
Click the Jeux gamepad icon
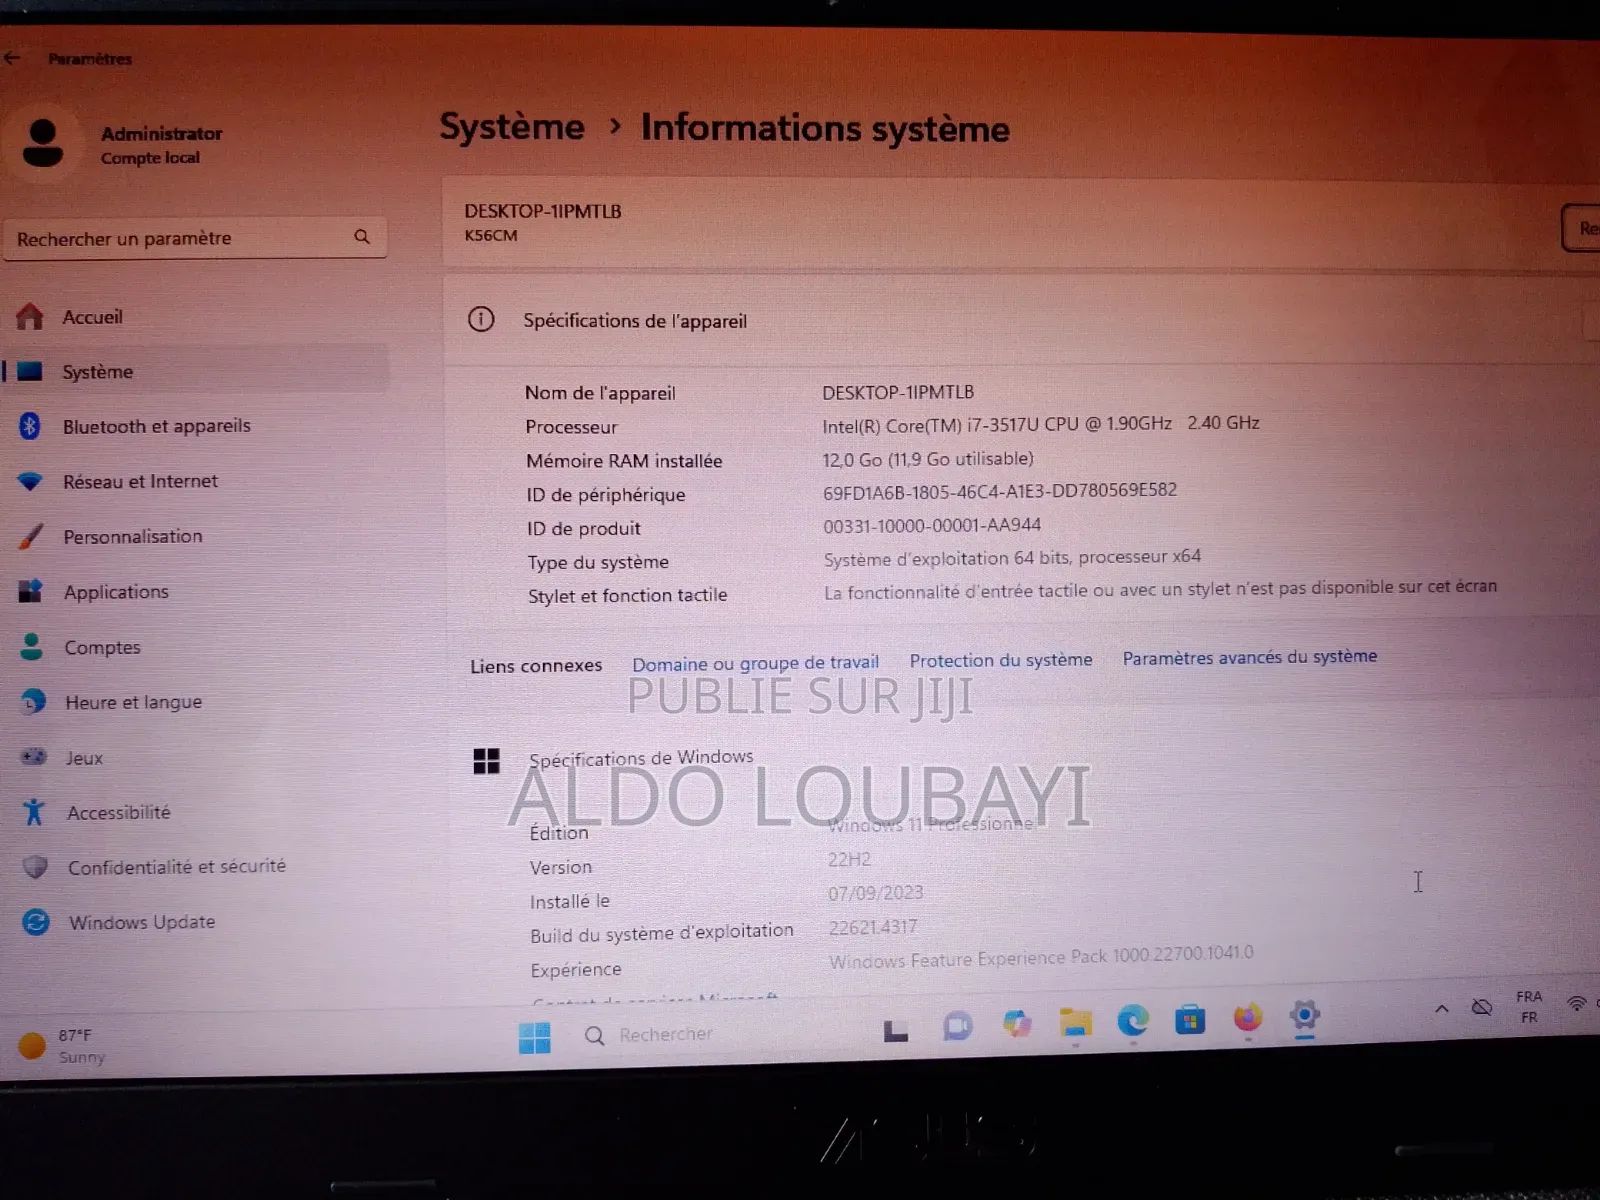click(34, 757)
